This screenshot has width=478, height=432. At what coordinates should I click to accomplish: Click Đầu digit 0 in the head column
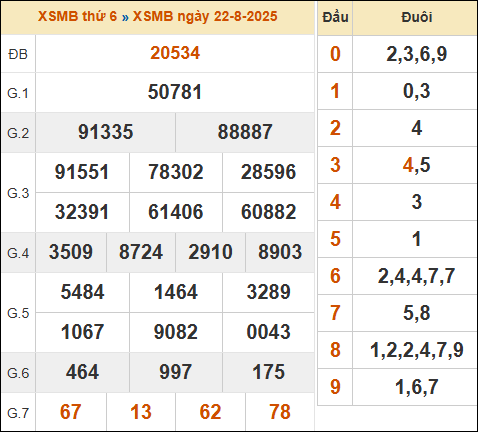click(335, 54)
